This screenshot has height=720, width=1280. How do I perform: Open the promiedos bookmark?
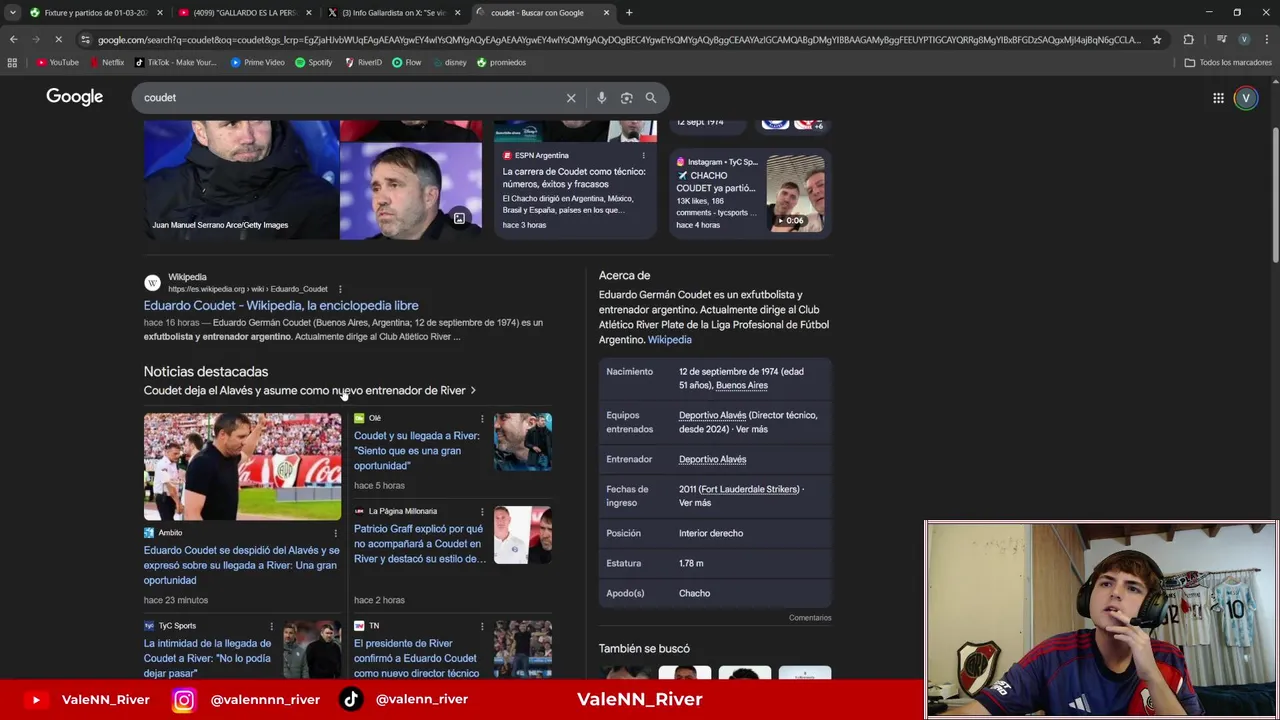501,62
